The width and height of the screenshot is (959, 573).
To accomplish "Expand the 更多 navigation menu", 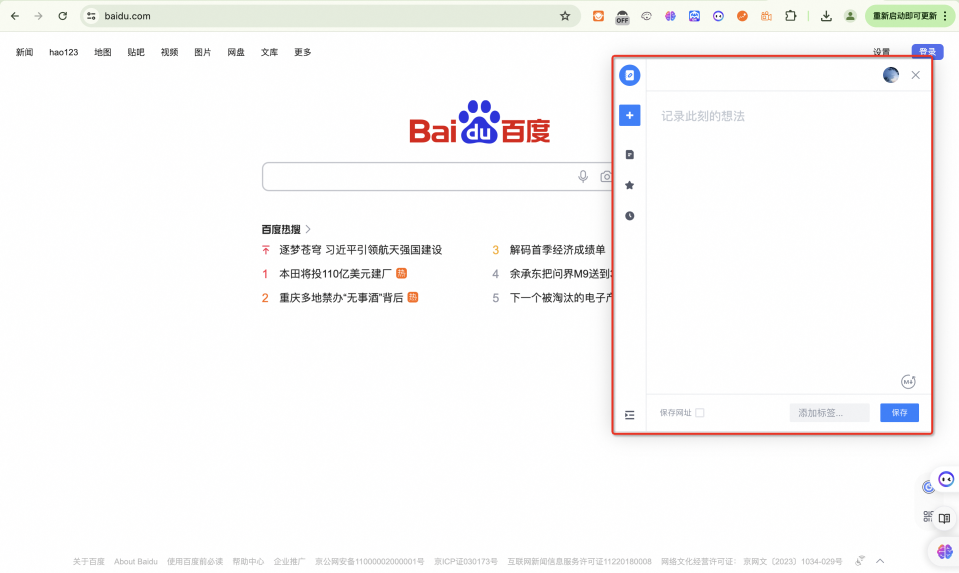I will [x=303, y=52].
